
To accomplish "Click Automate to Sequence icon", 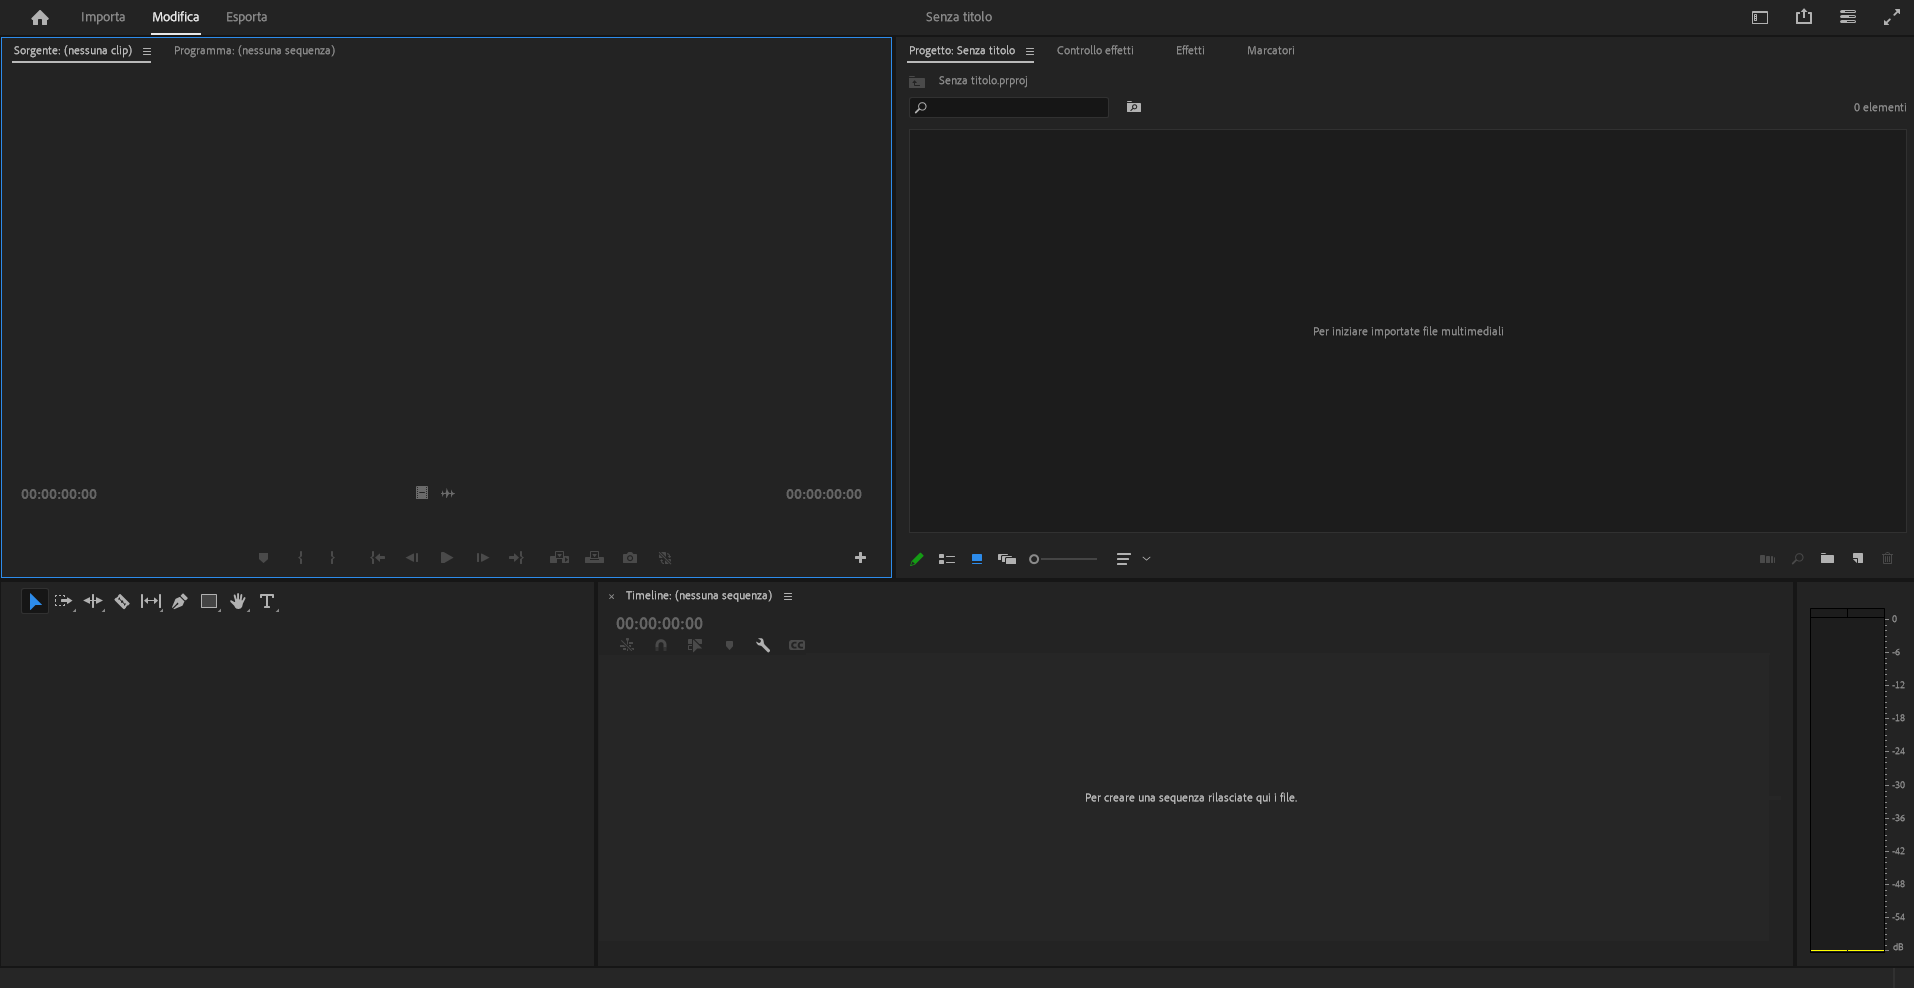I will coord(1768,560).
